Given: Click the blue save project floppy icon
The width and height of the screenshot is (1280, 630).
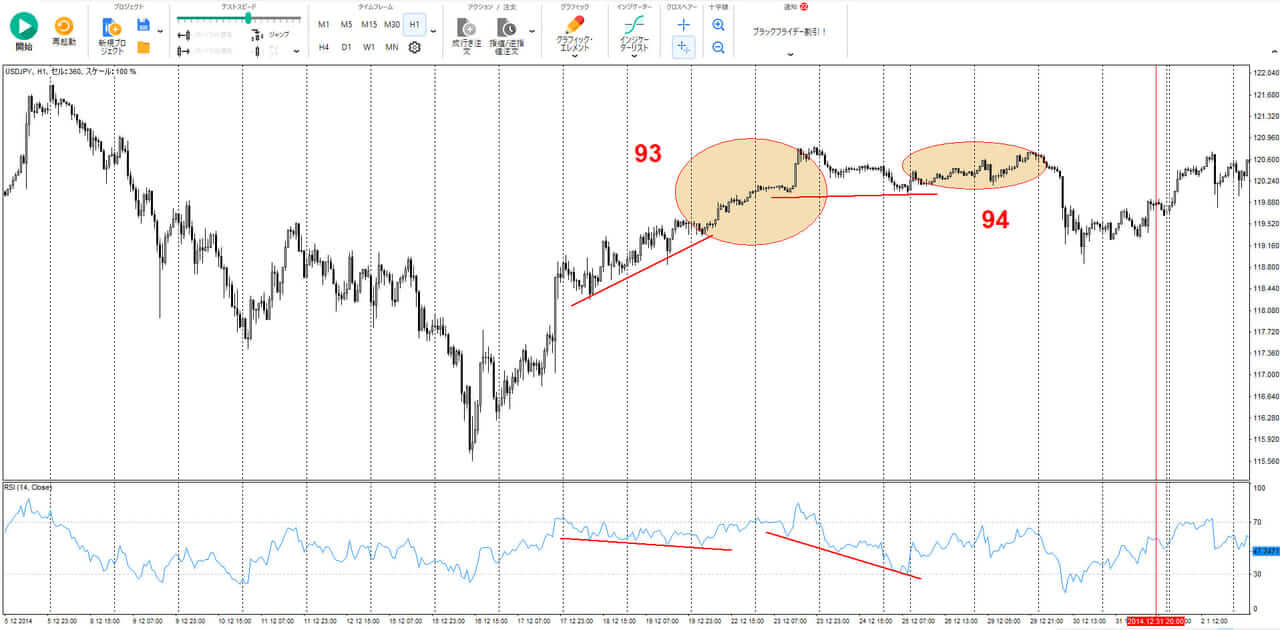Looking at the screenshot, I should 143,24.
